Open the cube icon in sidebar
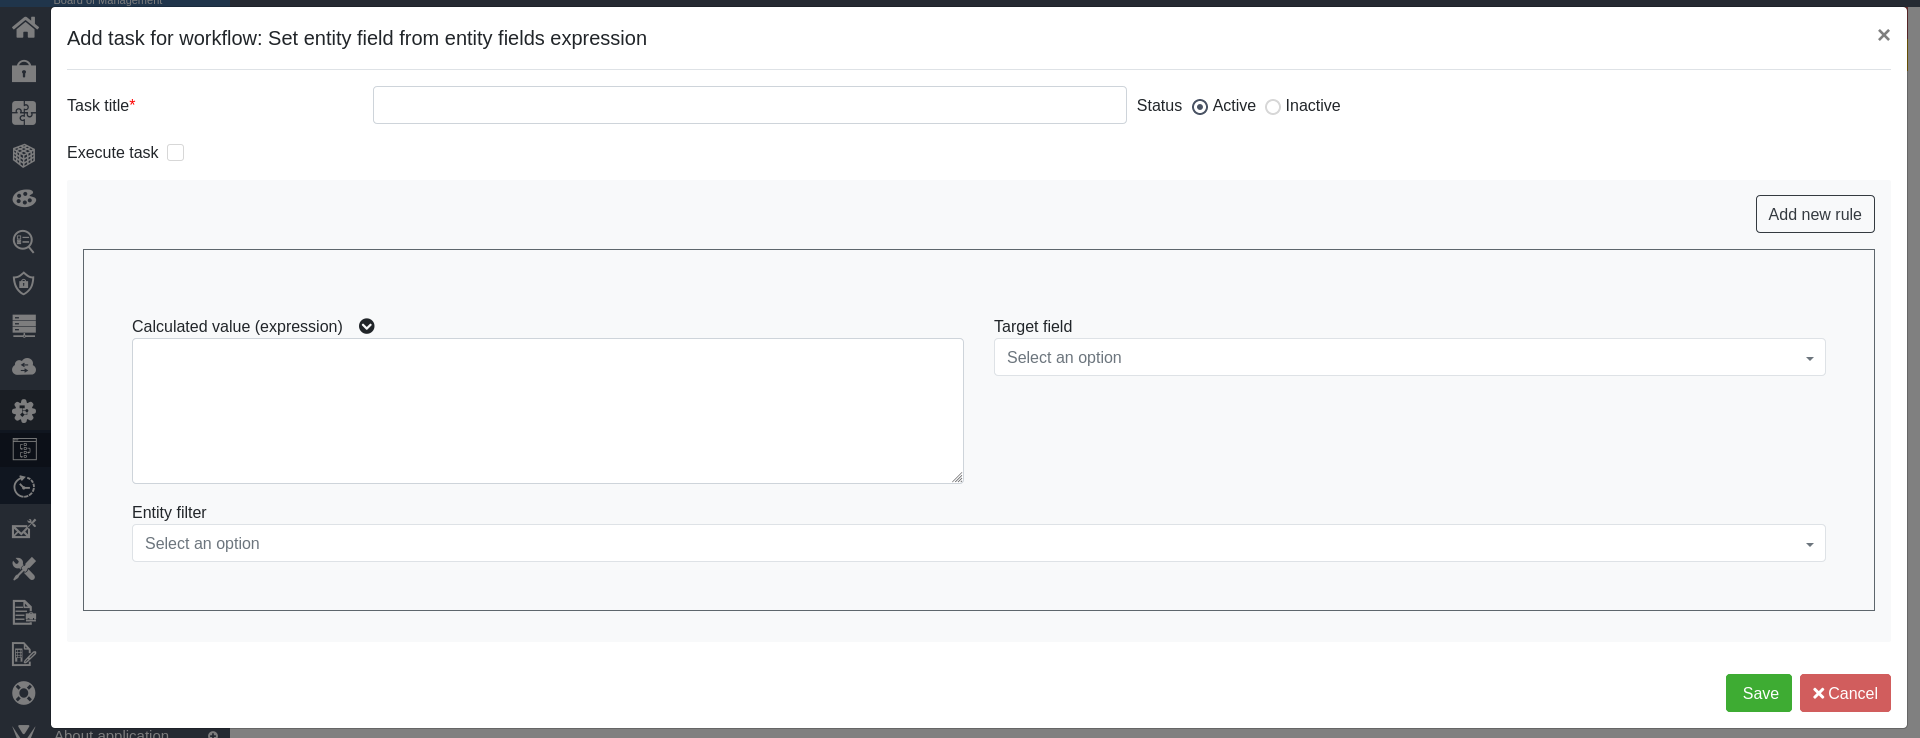 pos(25,155)
